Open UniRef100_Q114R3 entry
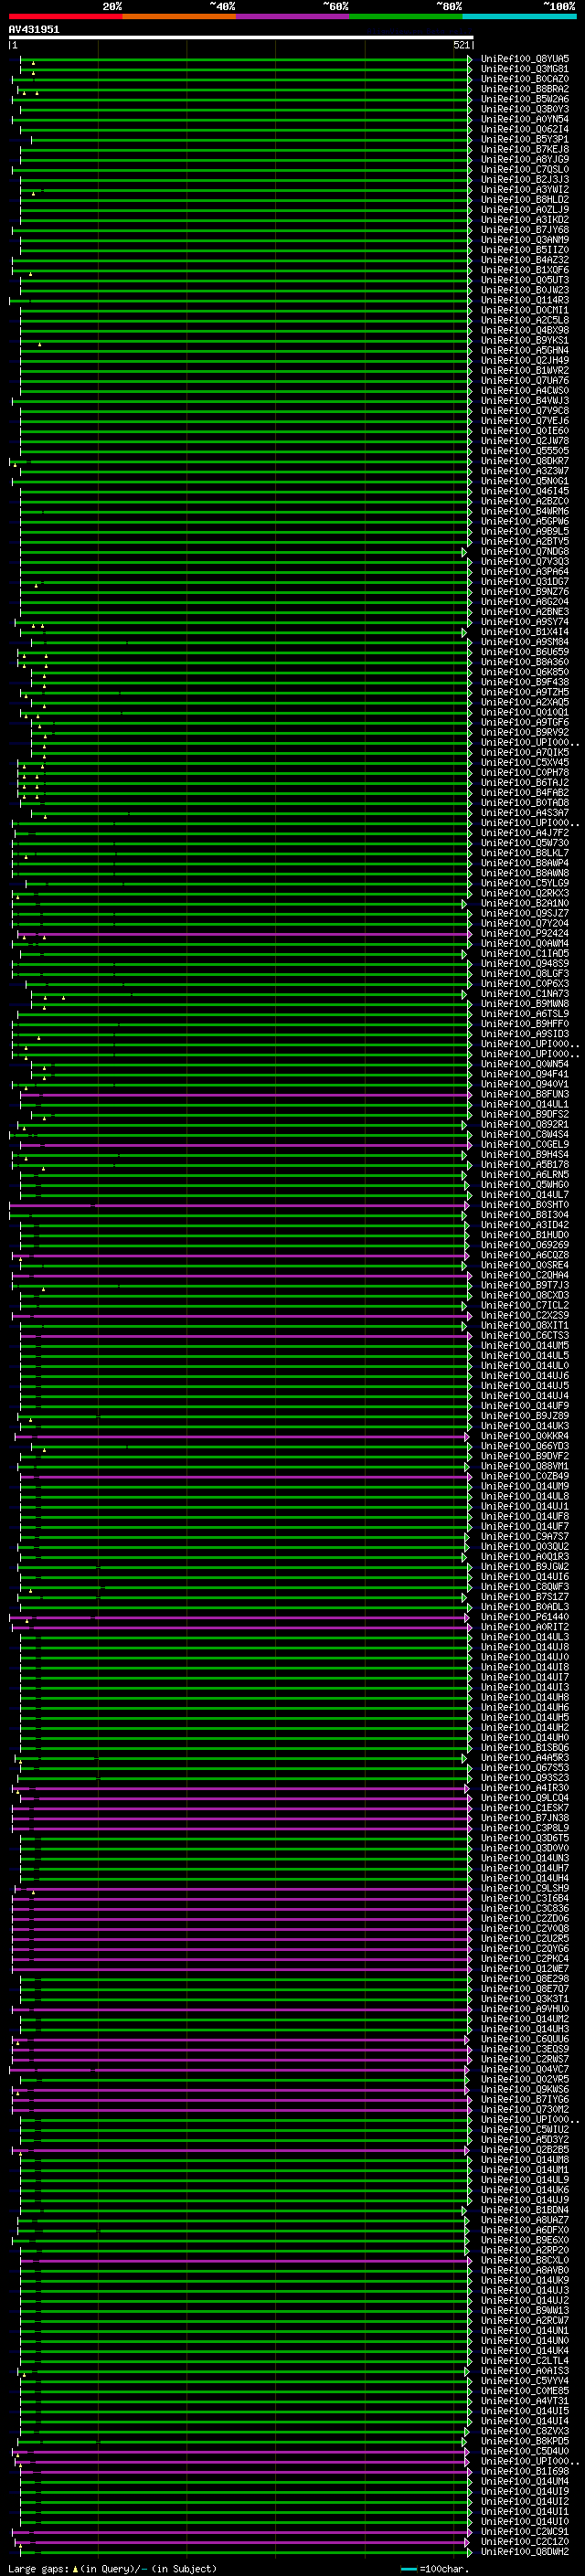Screen dimensions: 585x2576 (525, 300)
